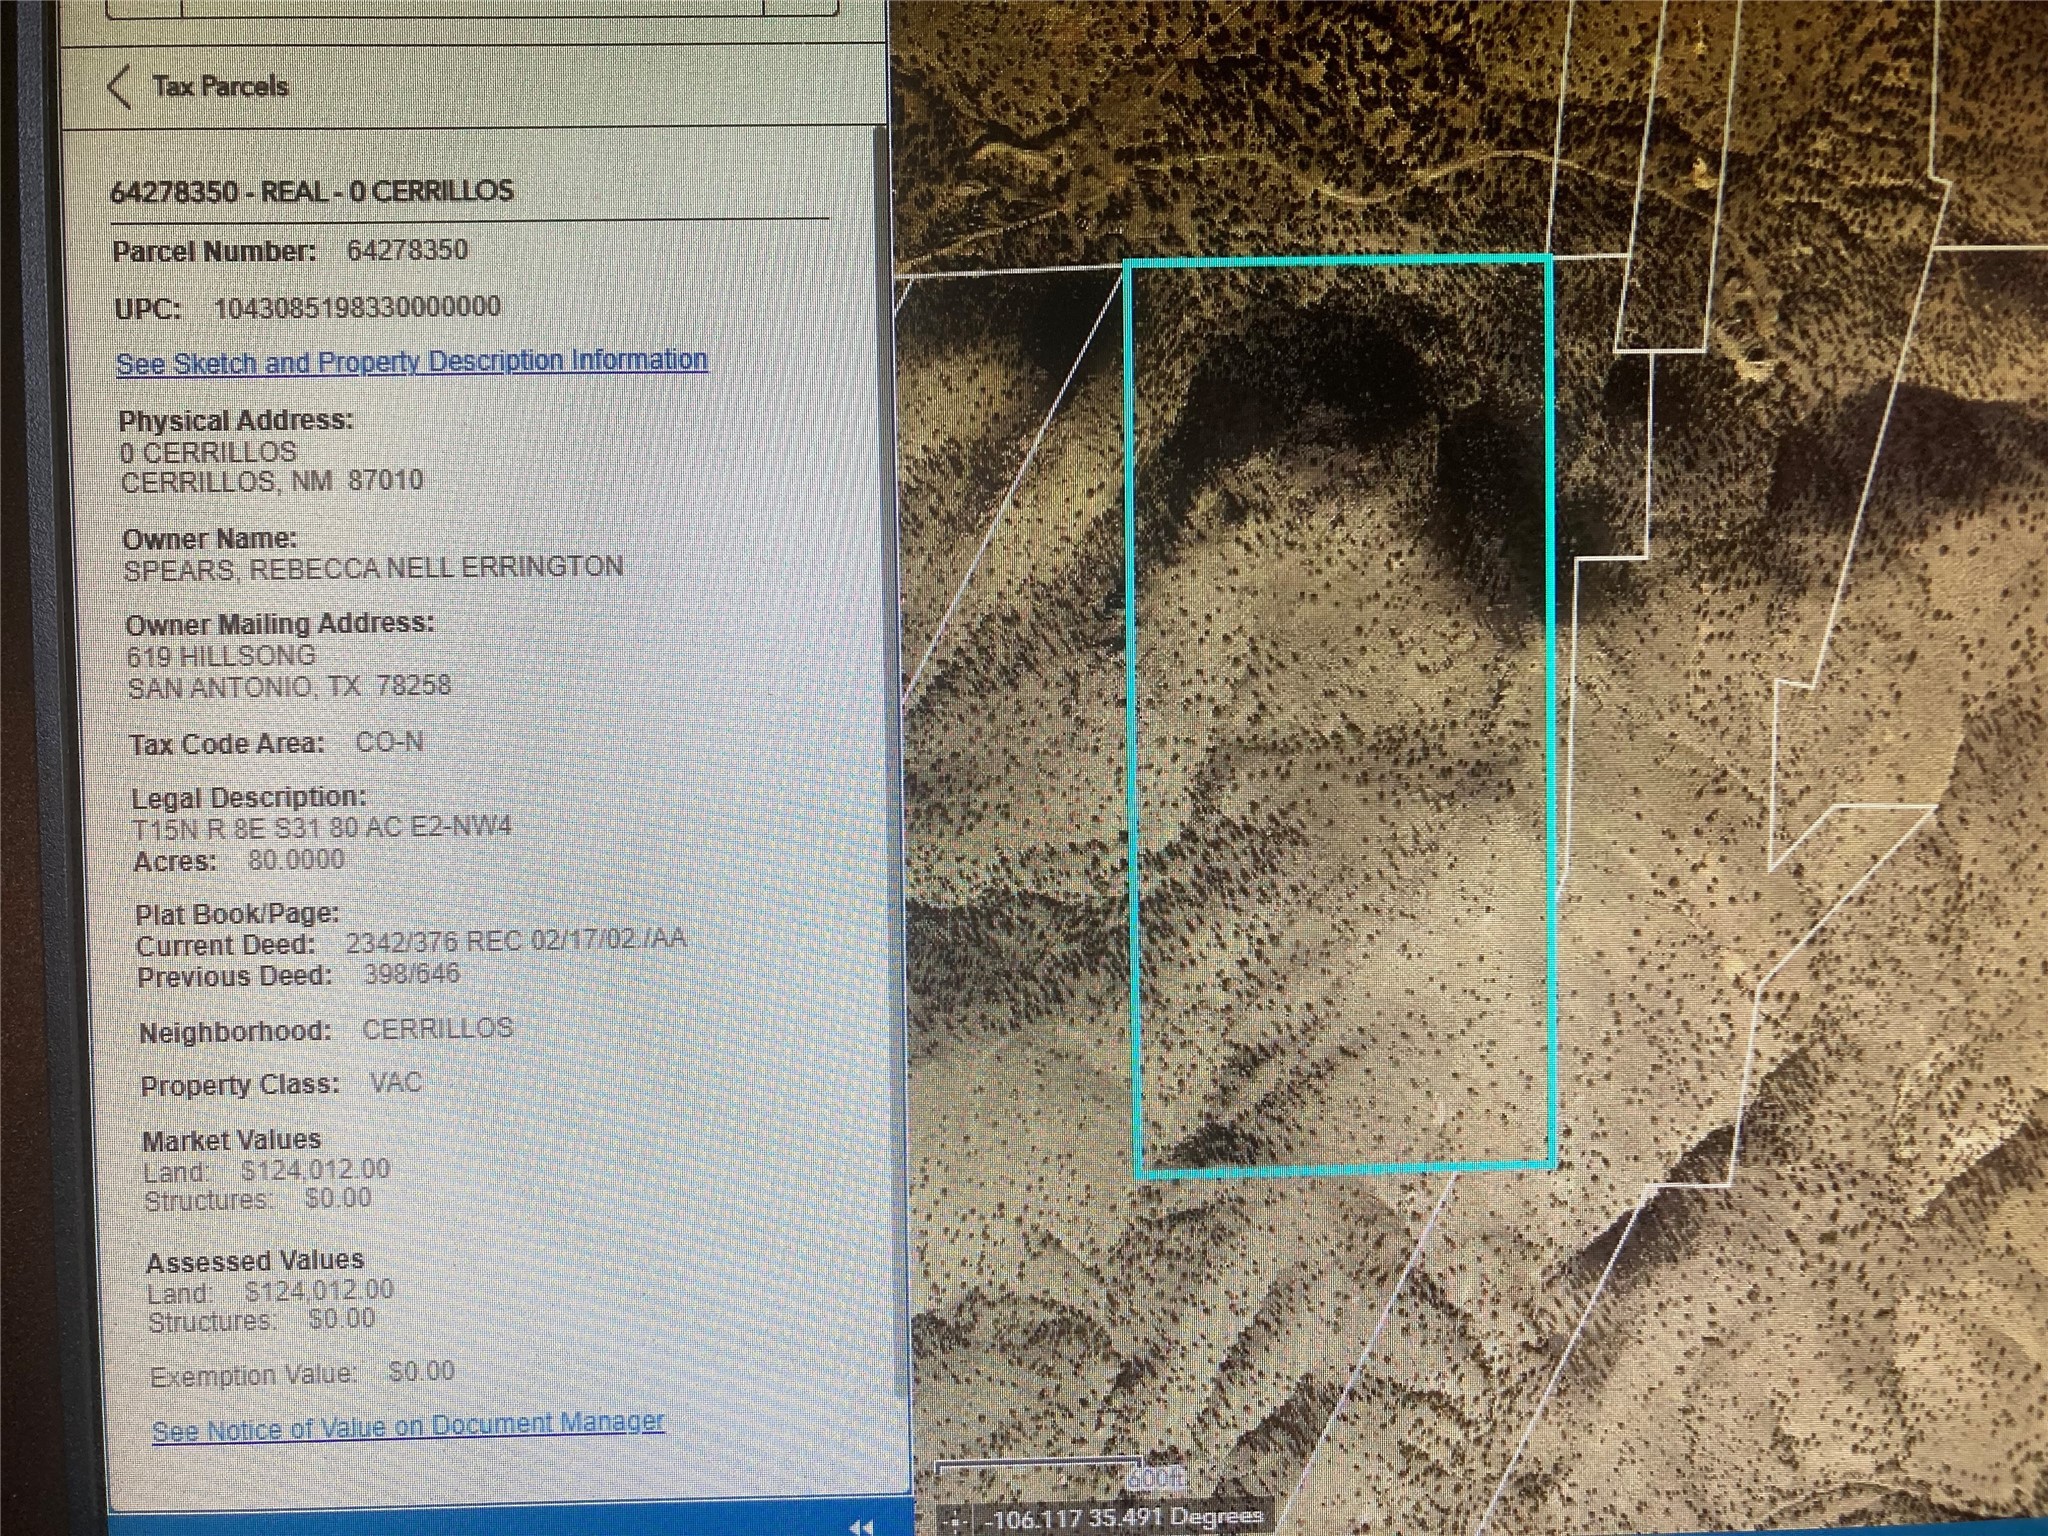Open See Notice of Value on Document Manager
This screenshot has height=1536, width=2048.
point(407,1426)
